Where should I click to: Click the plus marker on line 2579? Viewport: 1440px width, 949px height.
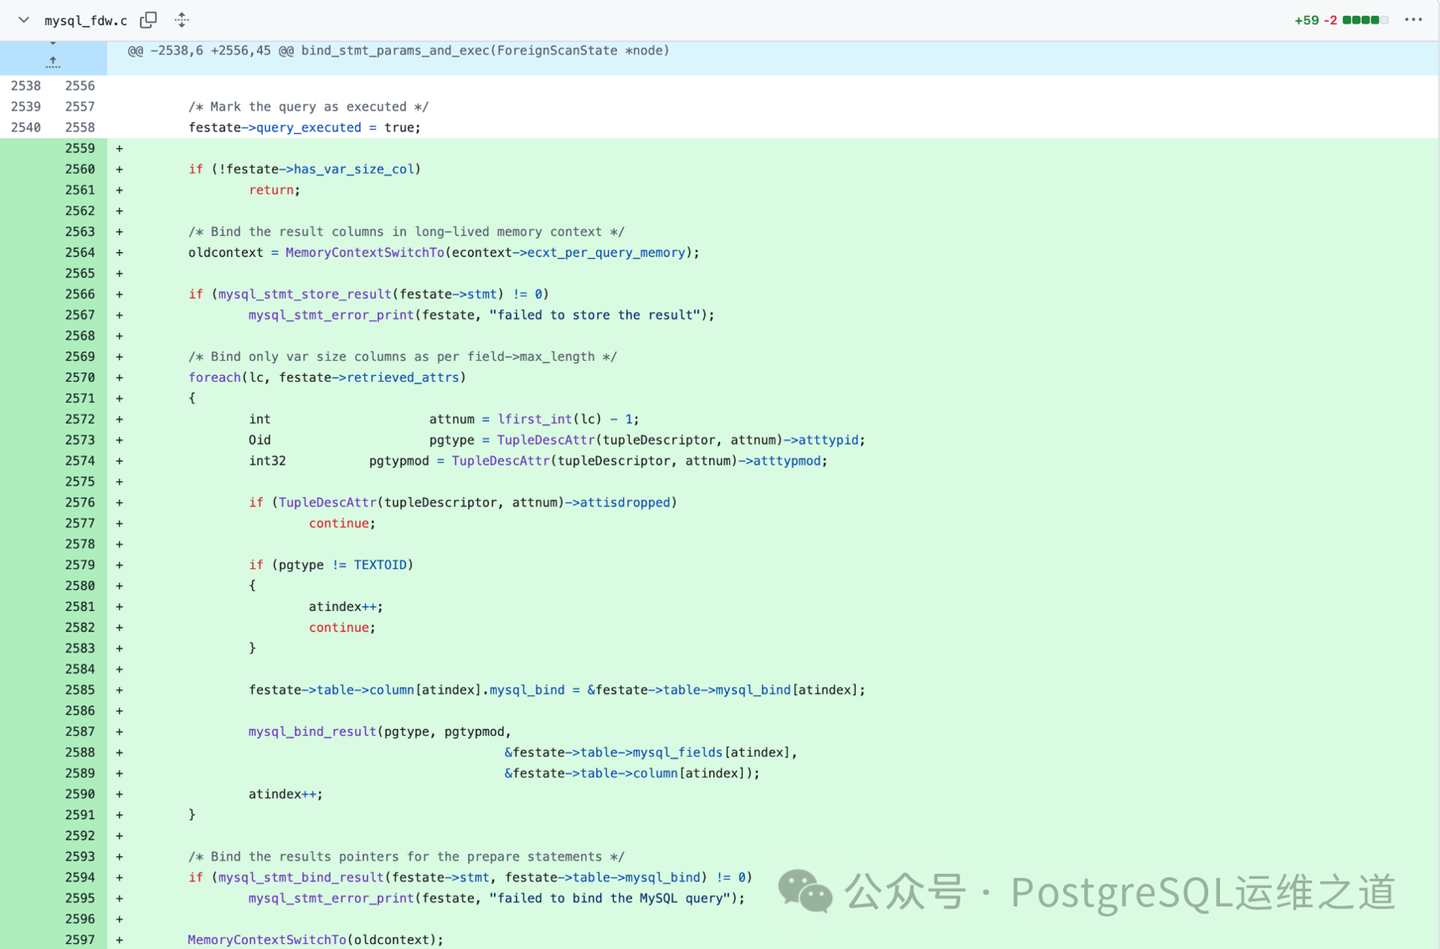coord(119,565)
